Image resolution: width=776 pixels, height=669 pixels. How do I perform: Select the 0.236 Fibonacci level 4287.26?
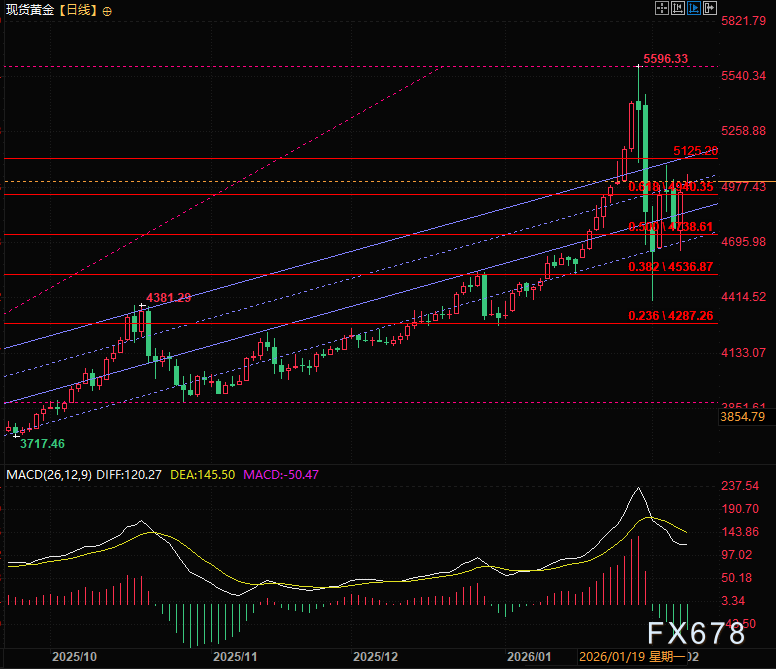(x=671, y=315)
